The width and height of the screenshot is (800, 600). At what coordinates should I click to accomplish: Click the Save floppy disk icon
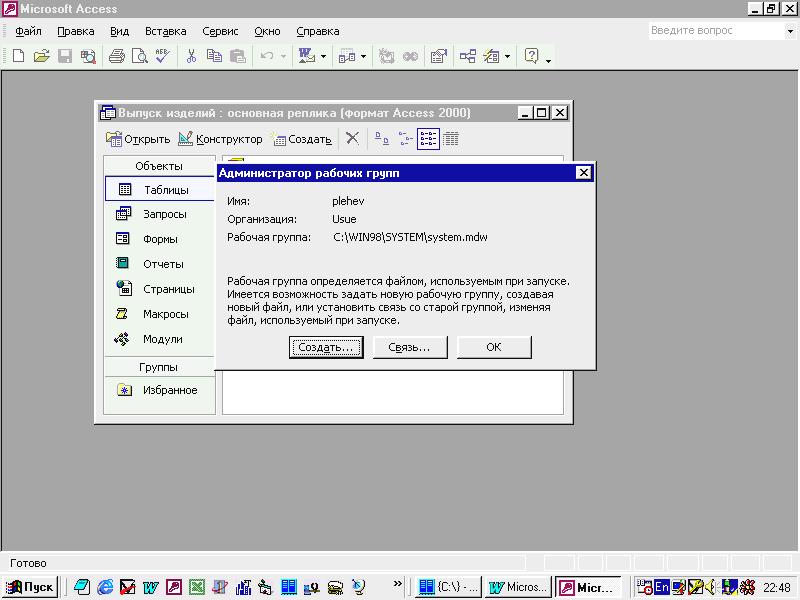click(x=65, y=56)
